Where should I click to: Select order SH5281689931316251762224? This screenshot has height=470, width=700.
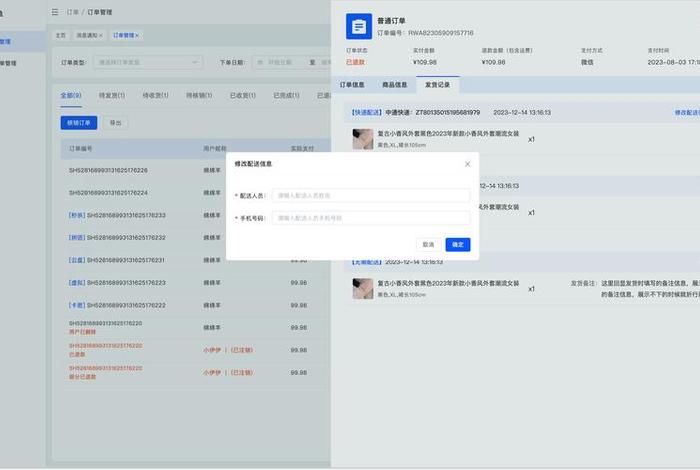[108, 193]
